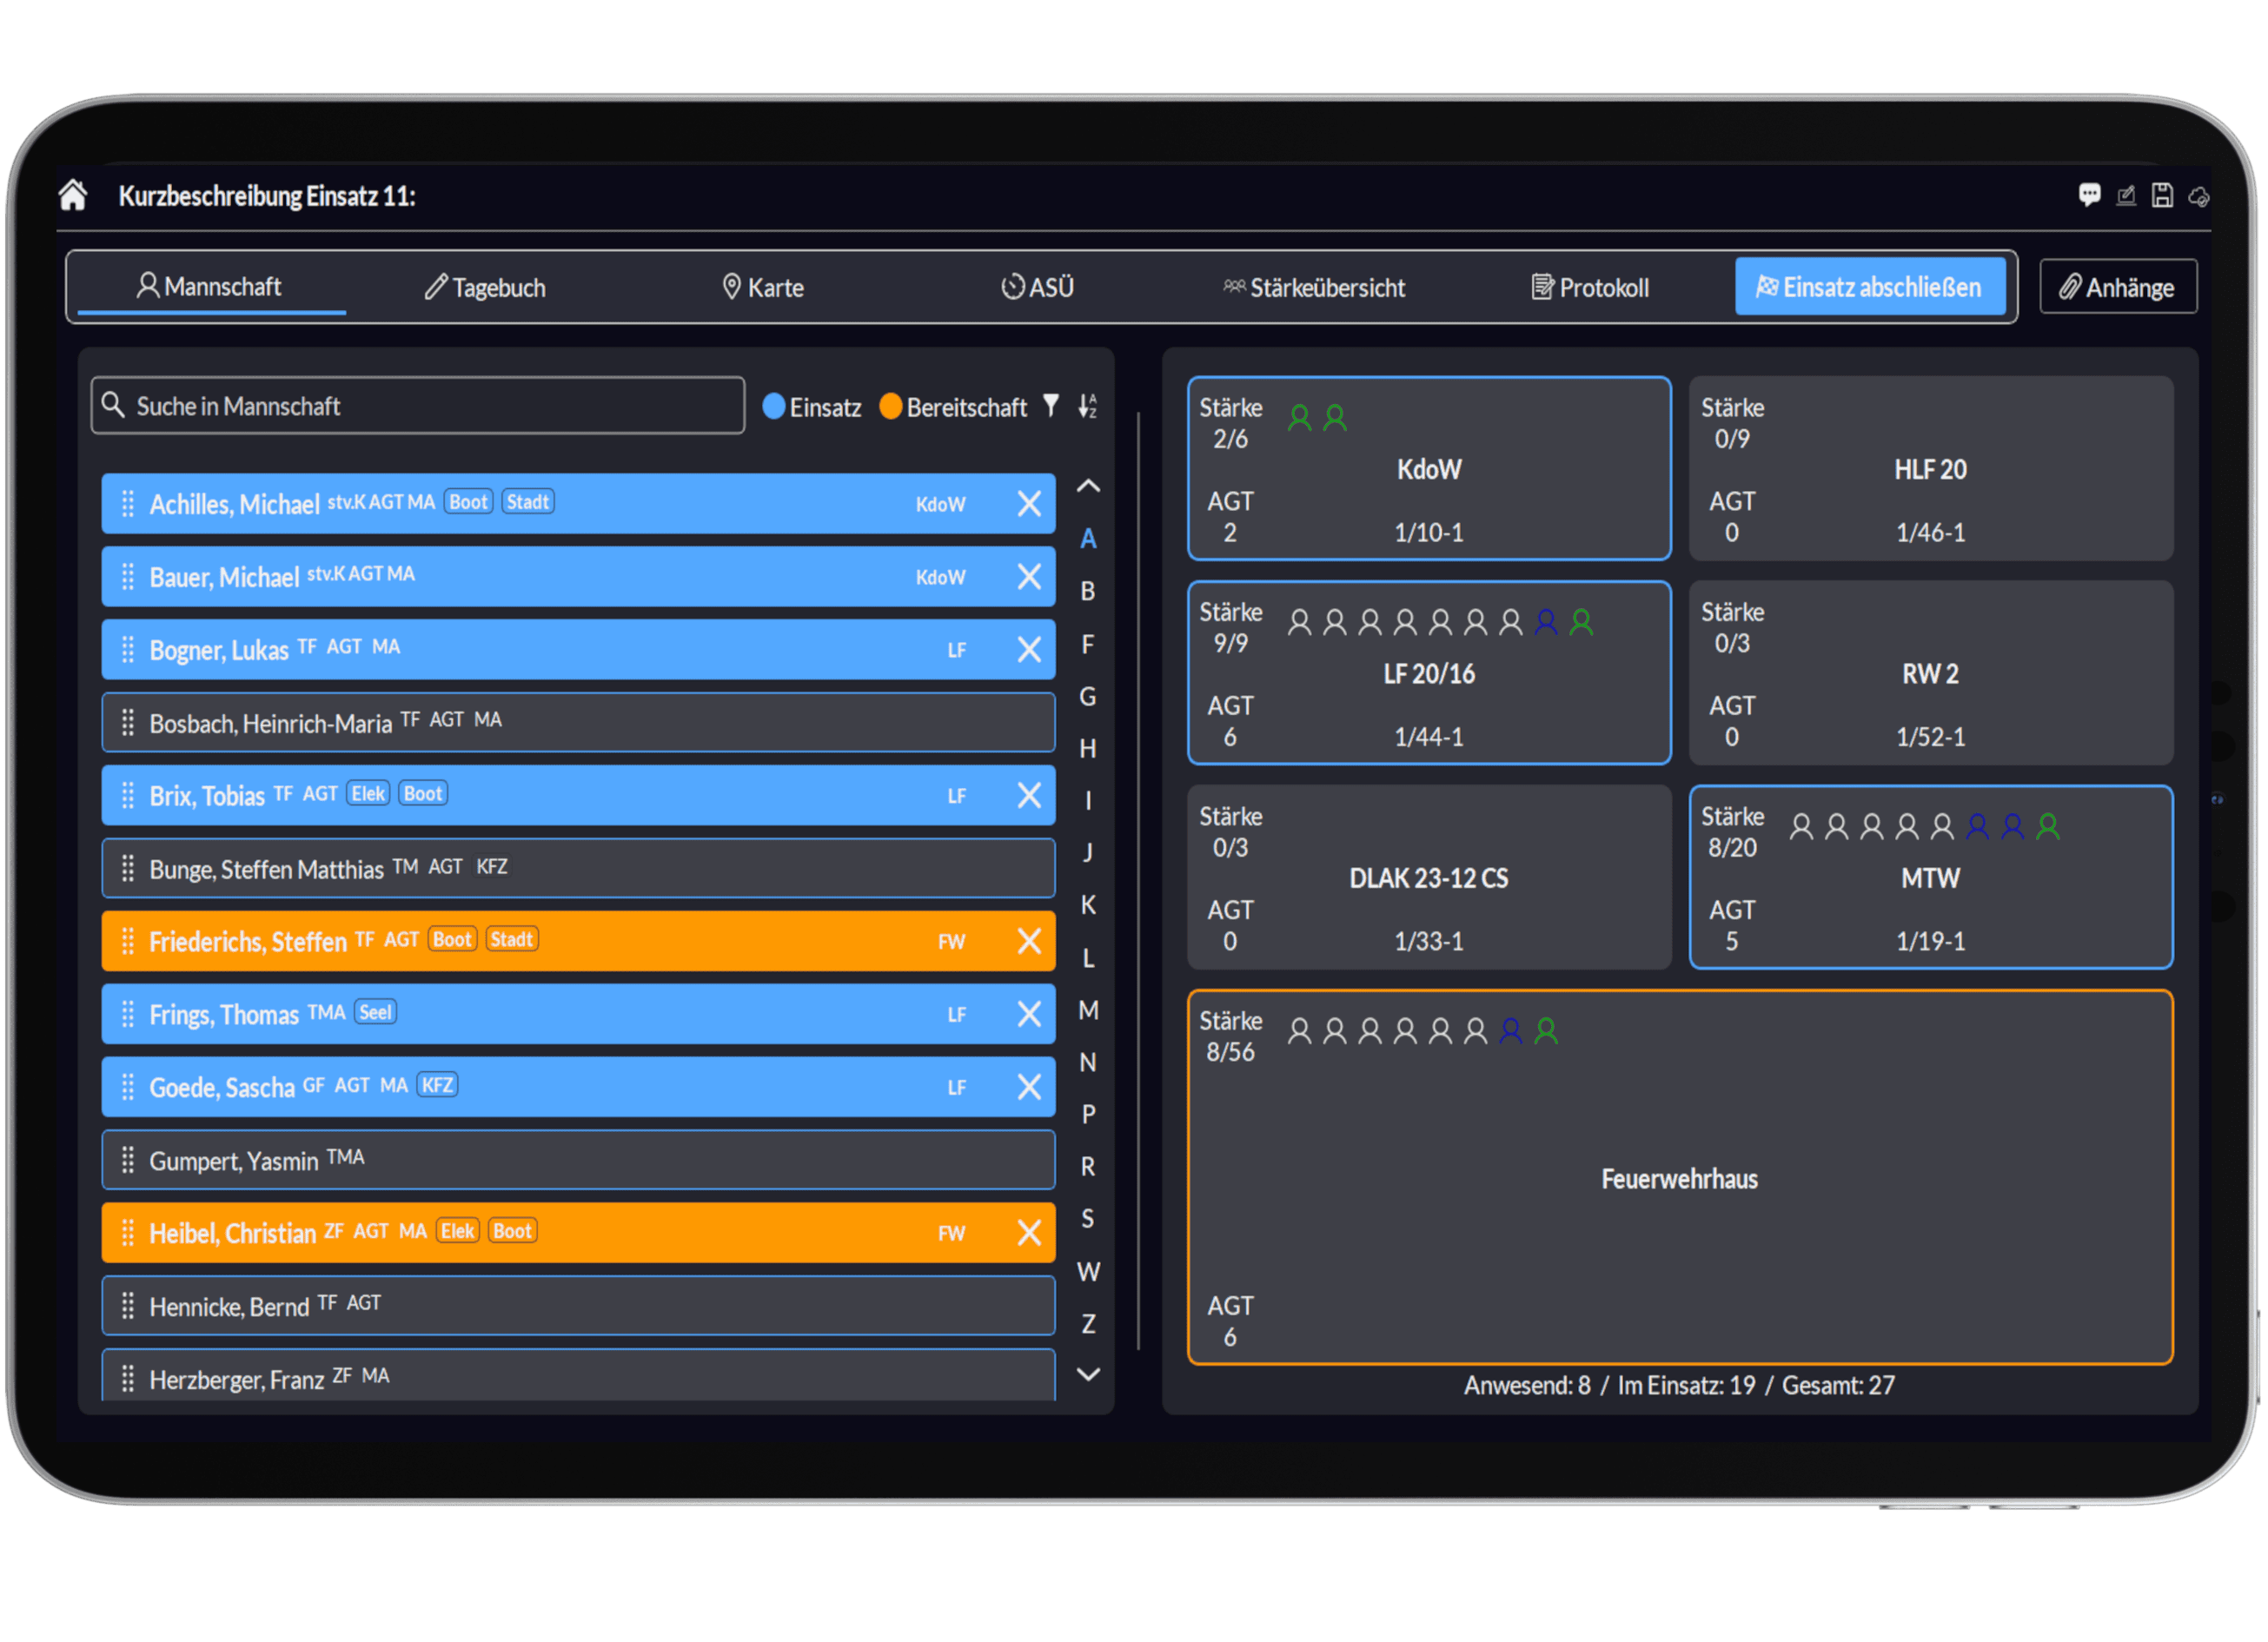Click the floppy disk save icon
The image size is (2268, 1642).
click(2162, 196)
